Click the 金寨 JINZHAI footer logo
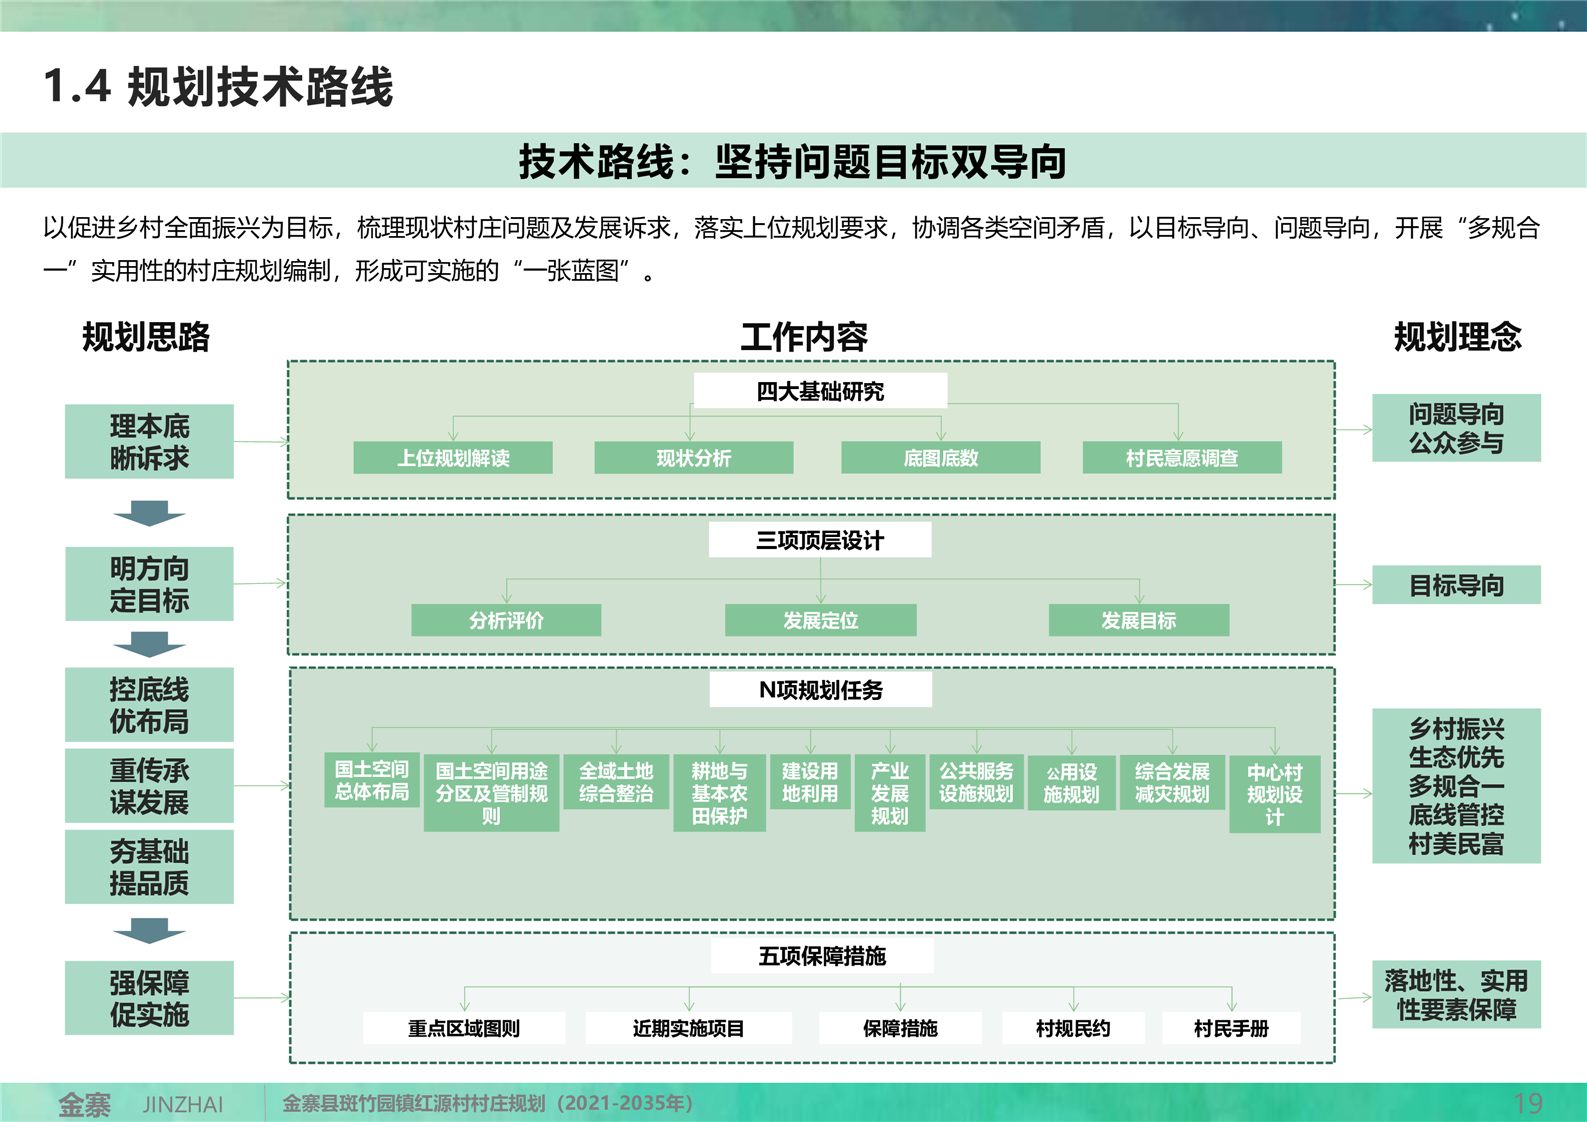Image resolution: width=1587 pixels, height=1122 pixels. pos(140,1104)
